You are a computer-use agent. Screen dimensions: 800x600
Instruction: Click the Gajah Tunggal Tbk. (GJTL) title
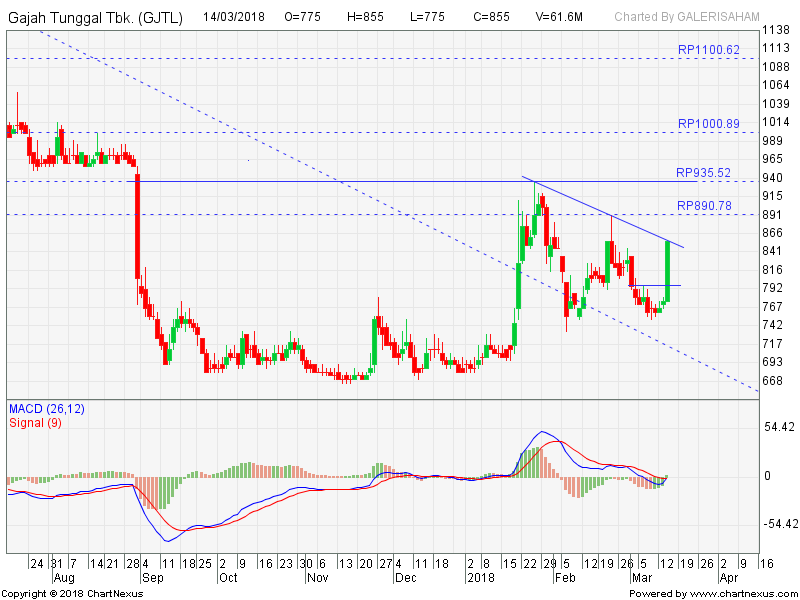tap(95, 17)
